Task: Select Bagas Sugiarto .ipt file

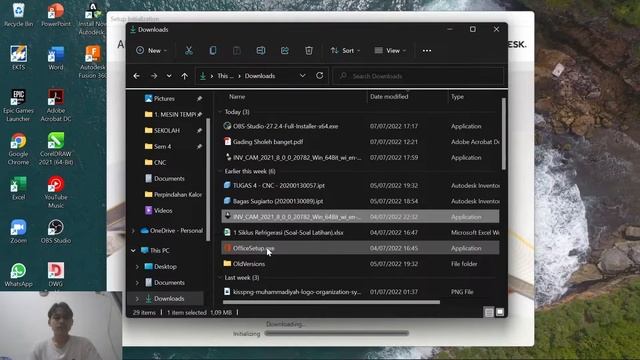Action: point(361,201)
